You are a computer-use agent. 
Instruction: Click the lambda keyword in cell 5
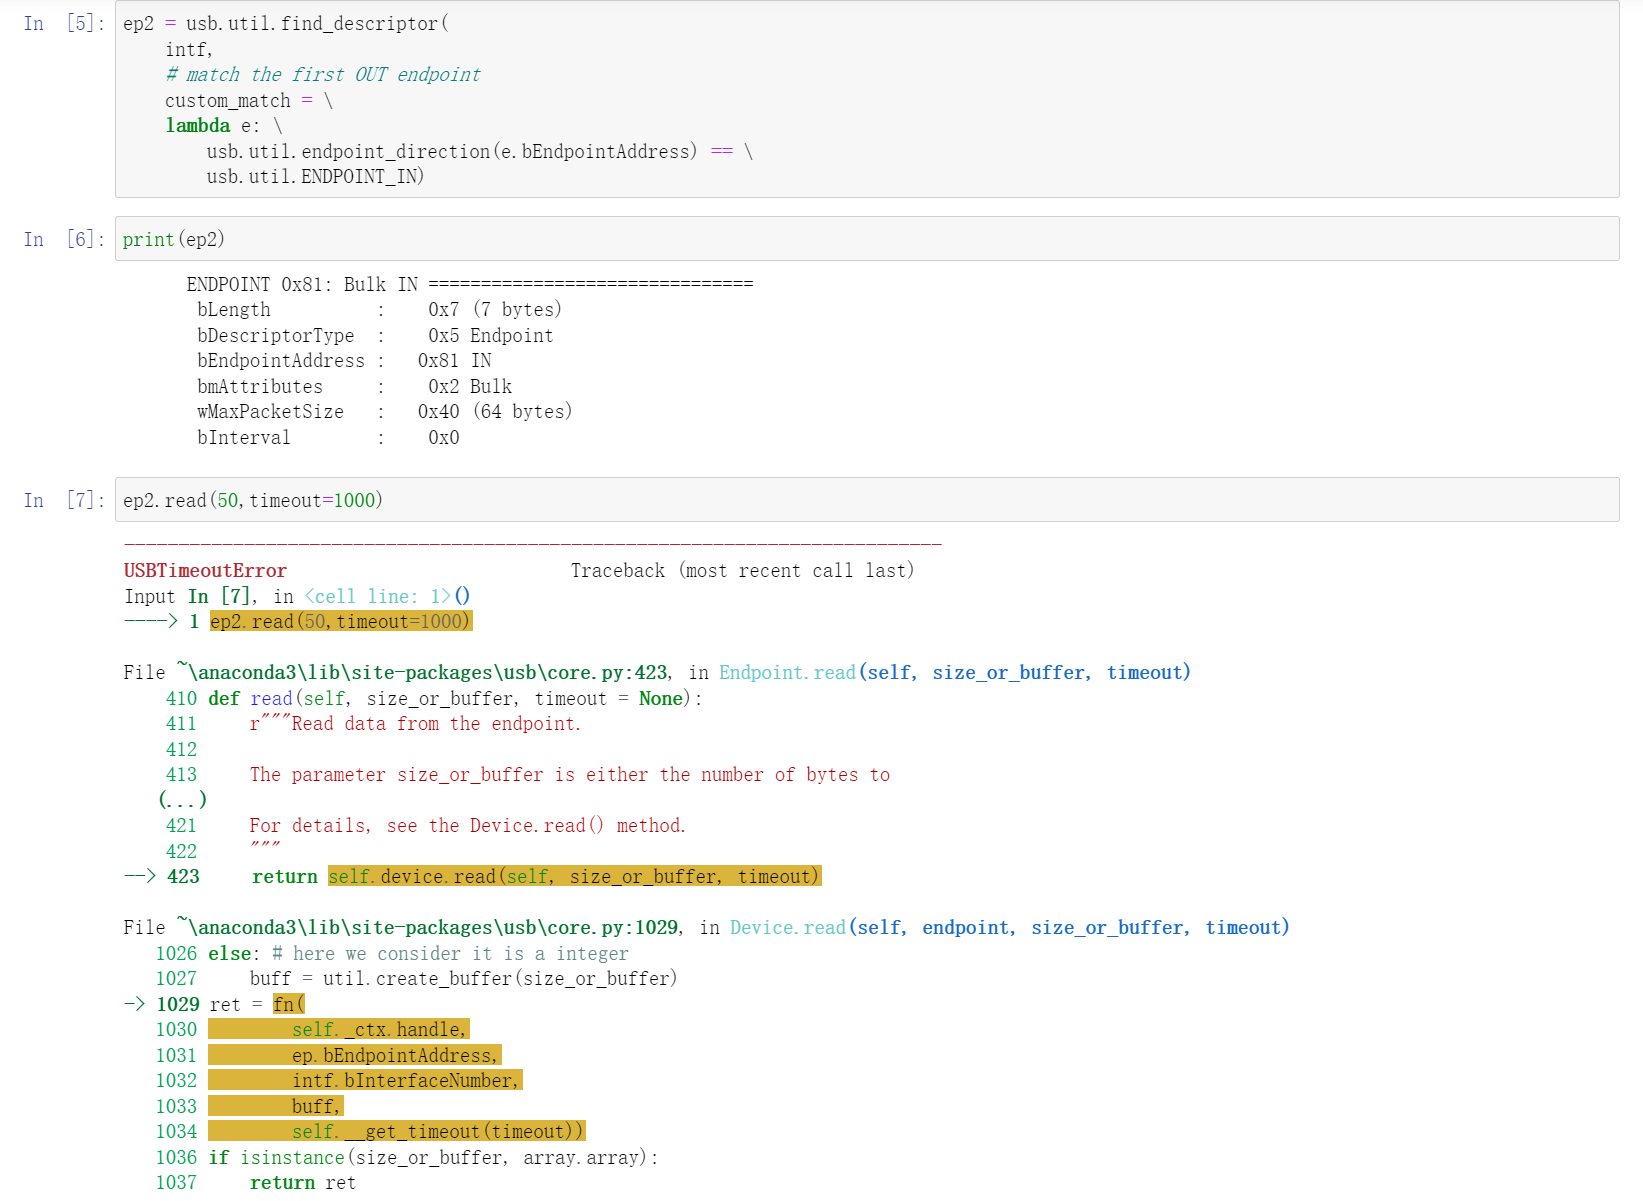click(197, 125)
